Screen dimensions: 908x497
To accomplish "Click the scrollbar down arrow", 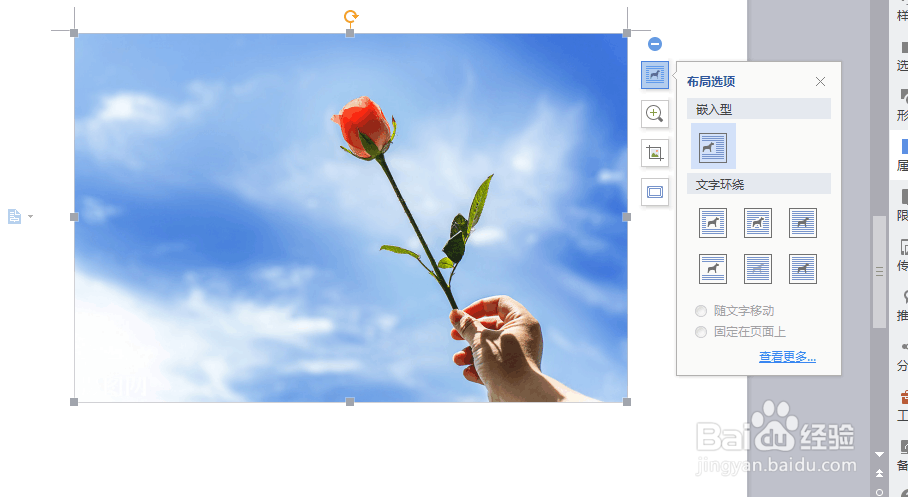I will [879, 454].
